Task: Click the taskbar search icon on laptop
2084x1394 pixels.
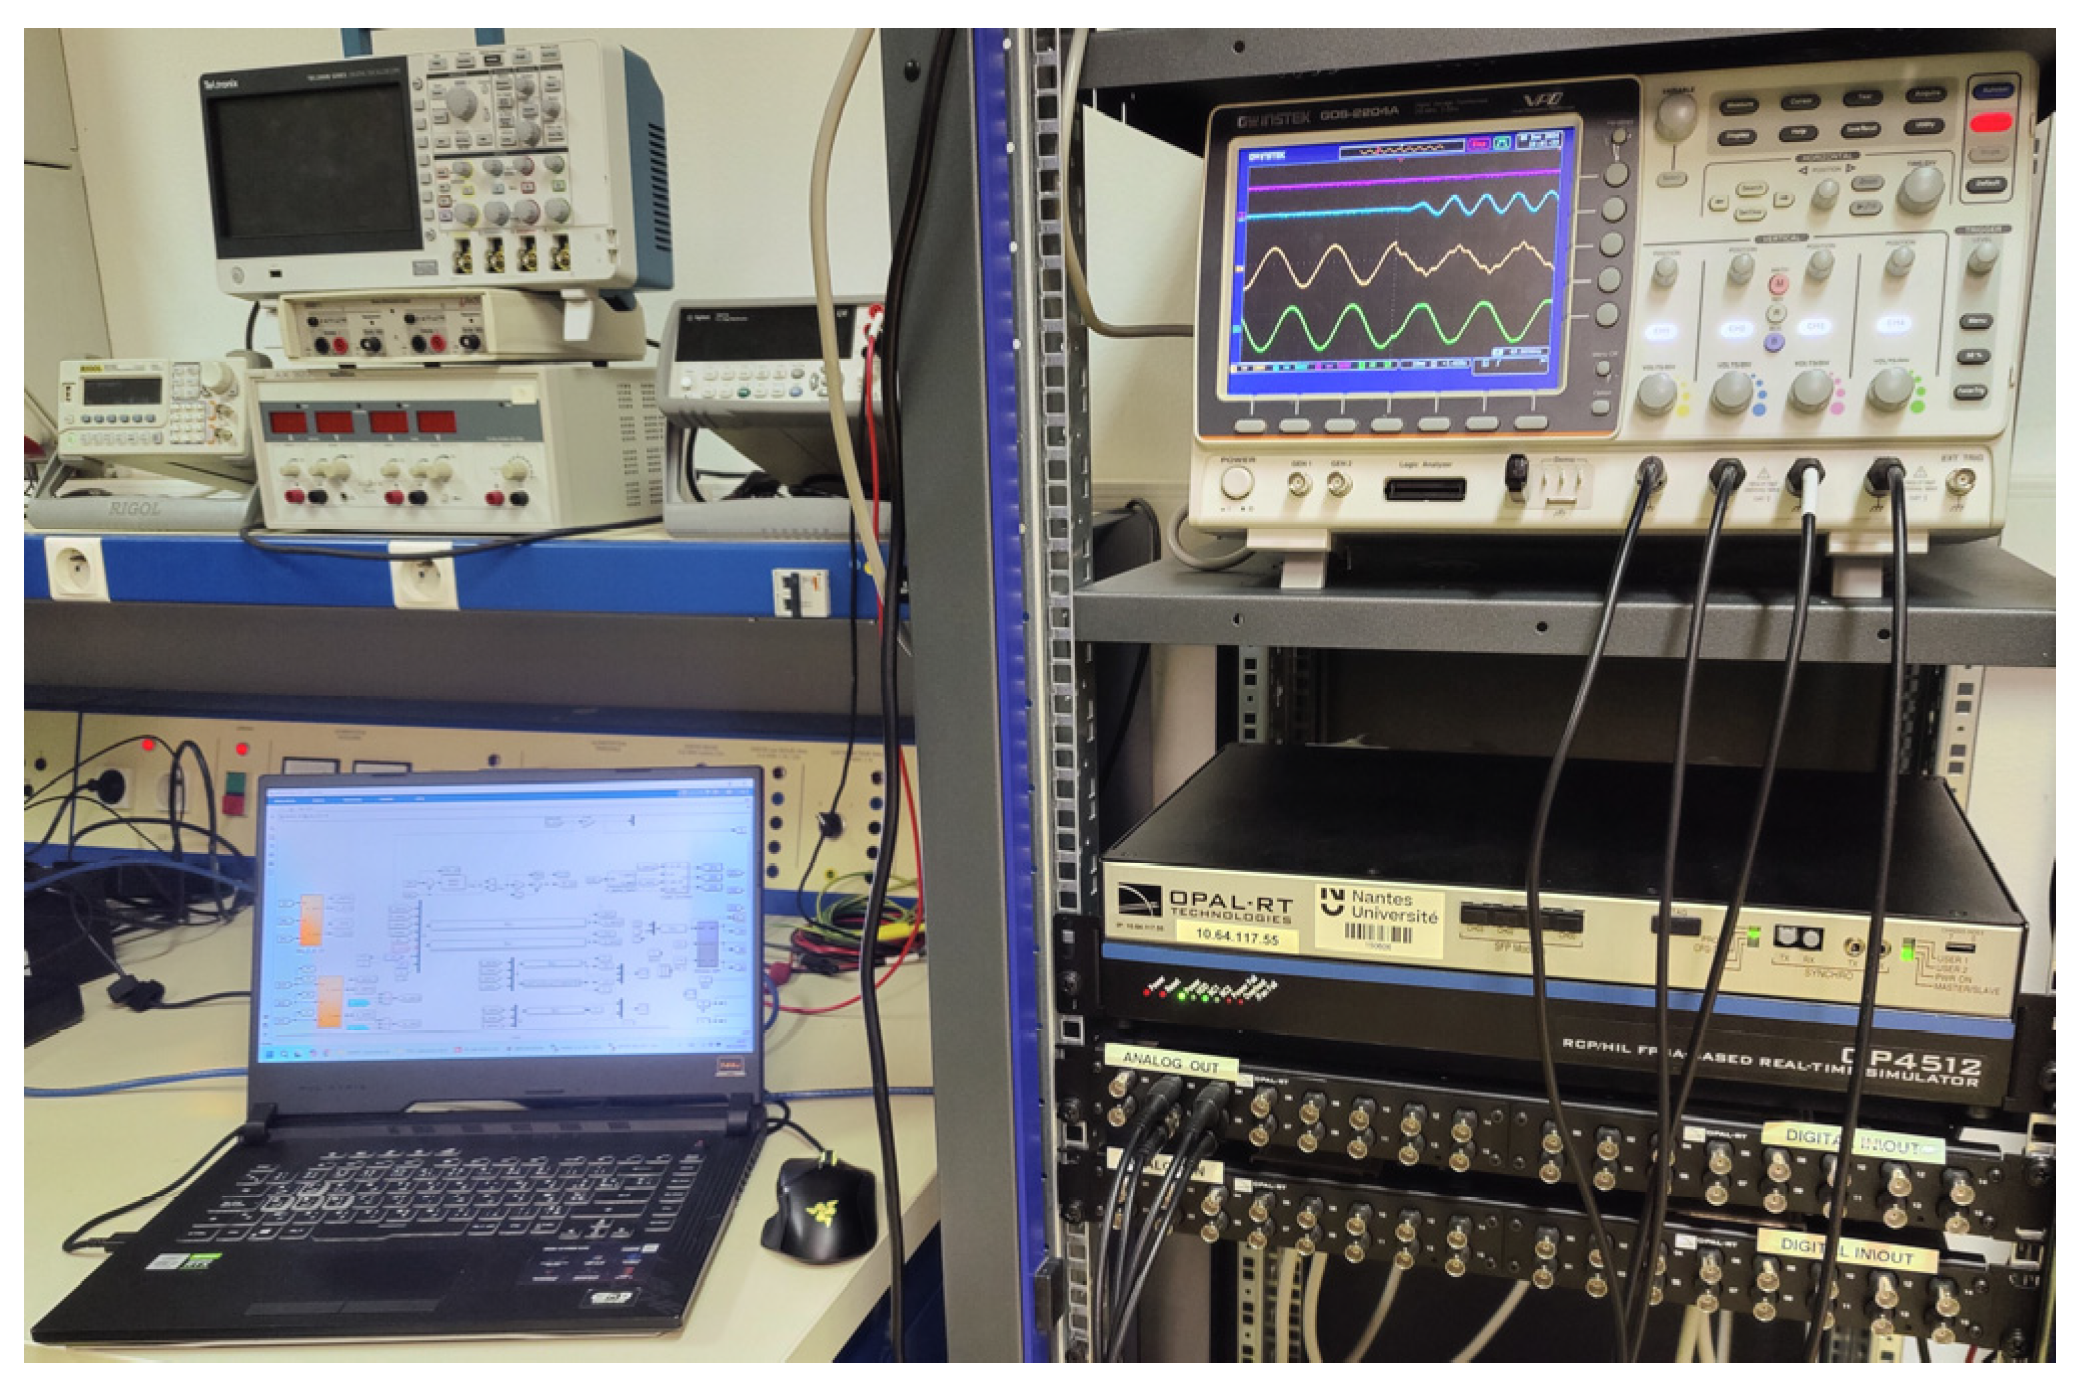Action: click(x=283, y=1053)
